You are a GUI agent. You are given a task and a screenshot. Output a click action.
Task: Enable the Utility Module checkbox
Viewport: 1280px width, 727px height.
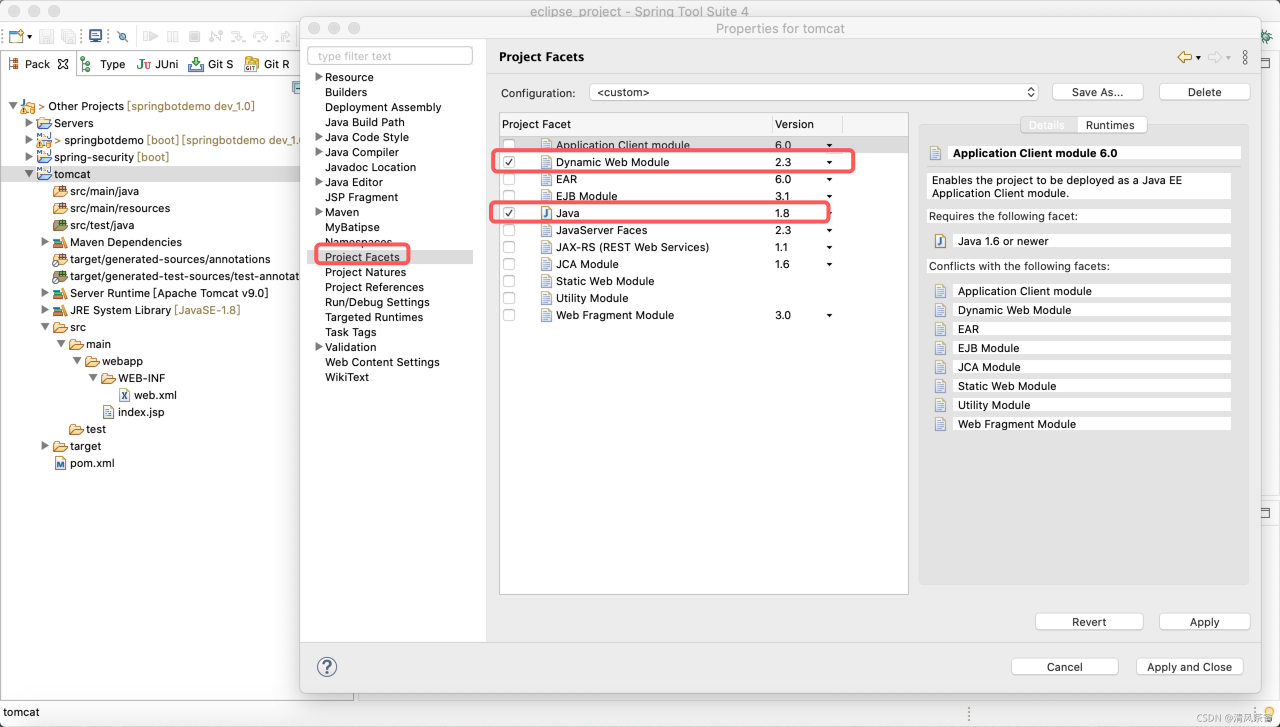tap(509, 298)
